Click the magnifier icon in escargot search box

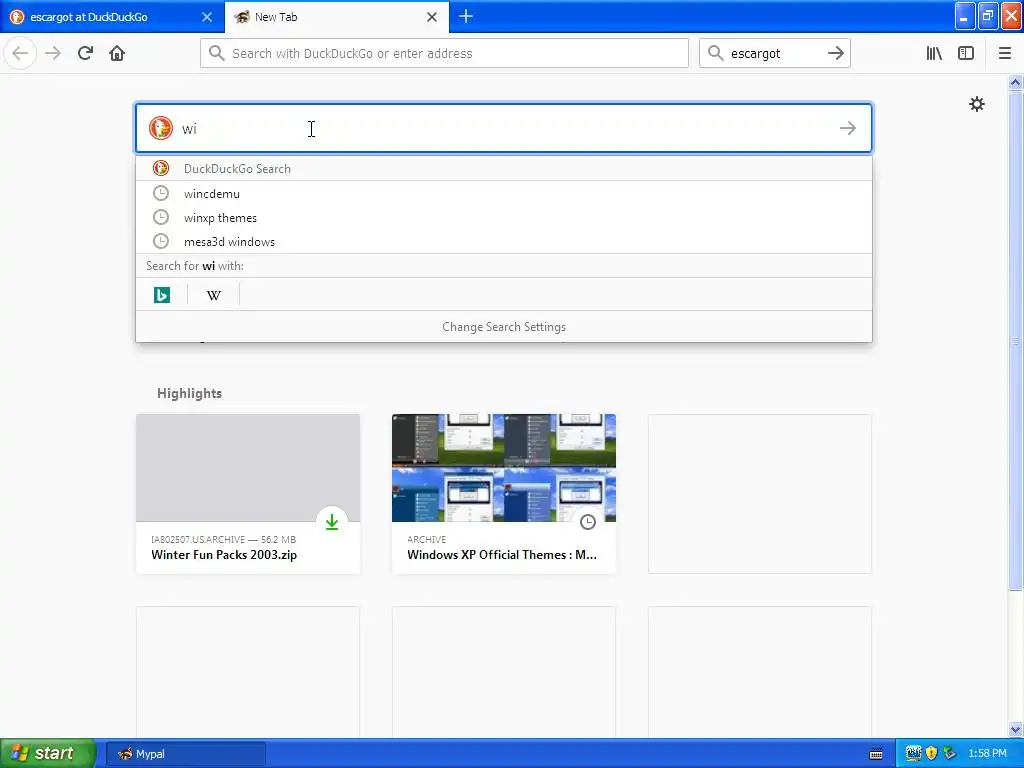point(716,53)
